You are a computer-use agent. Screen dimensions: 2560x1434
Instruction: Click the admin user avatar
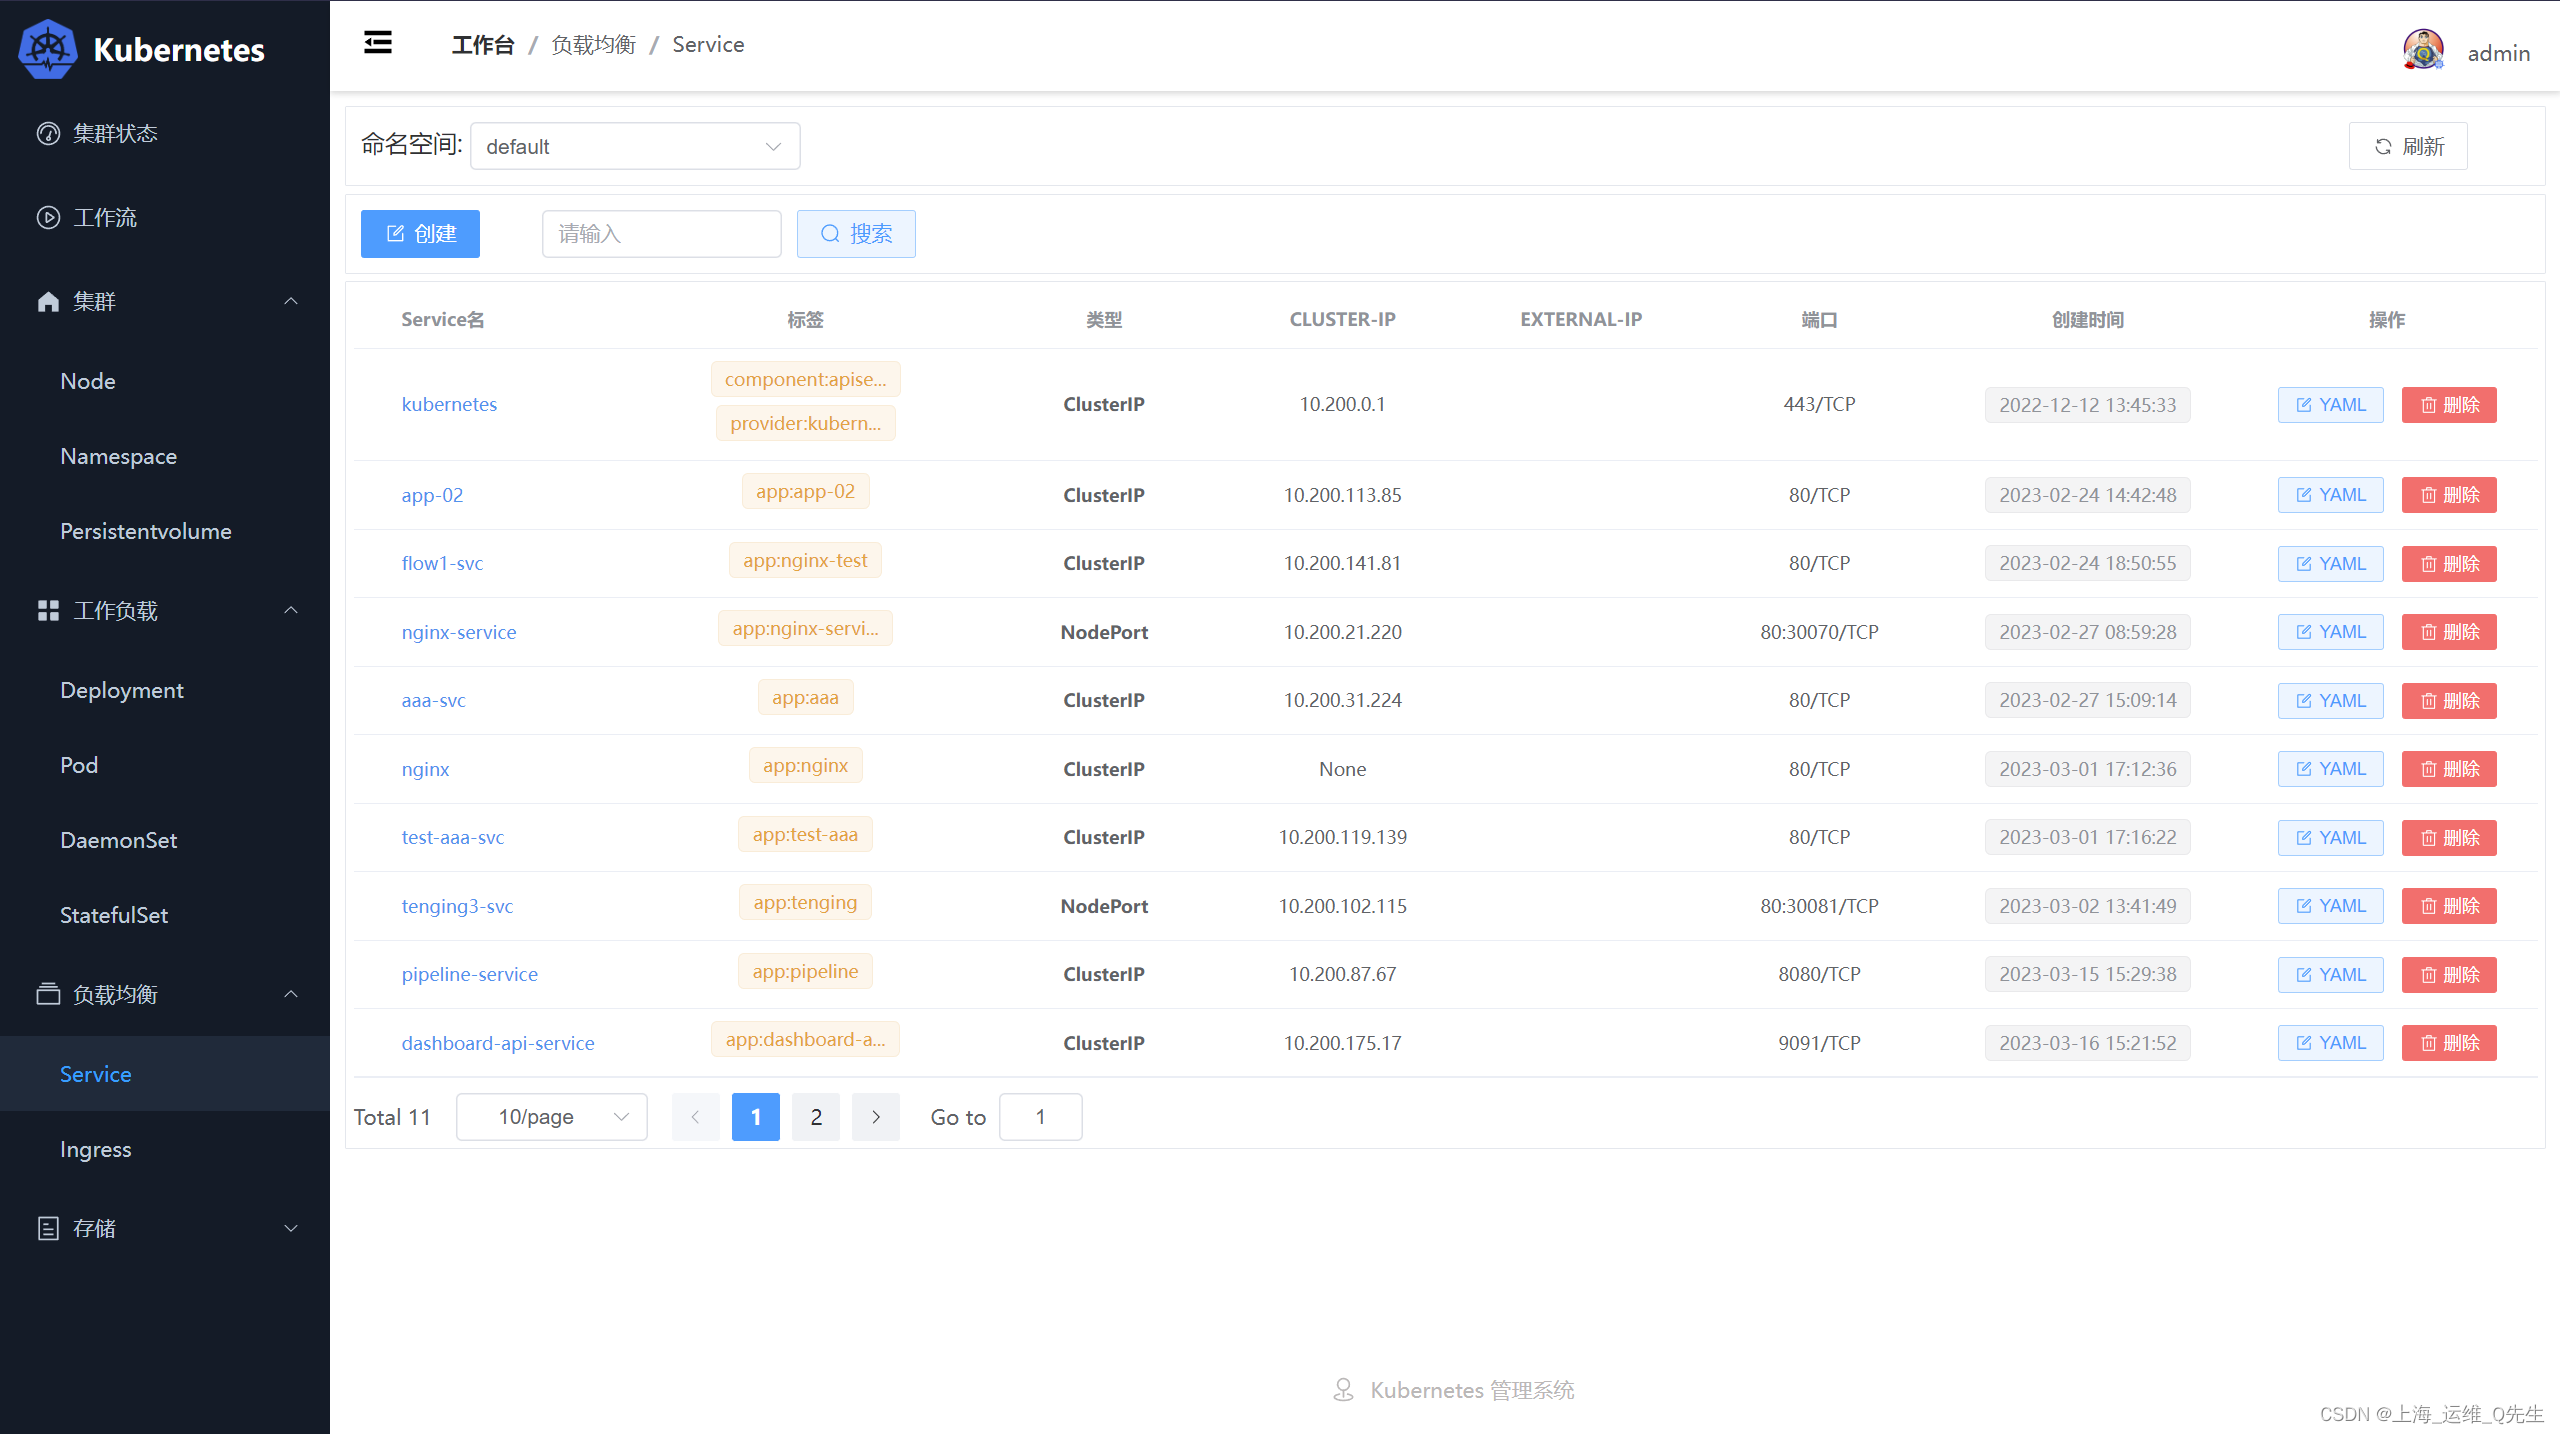click(2423, 51)
